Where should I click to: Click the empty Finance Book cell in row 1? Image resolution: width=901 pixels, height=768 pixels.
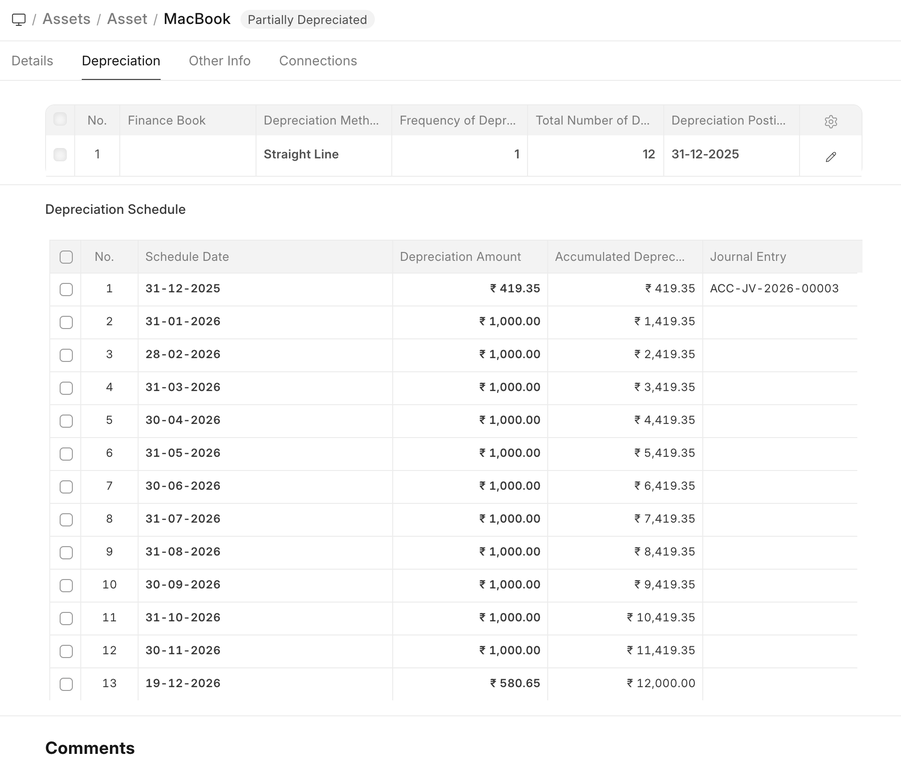click(187, 155)
